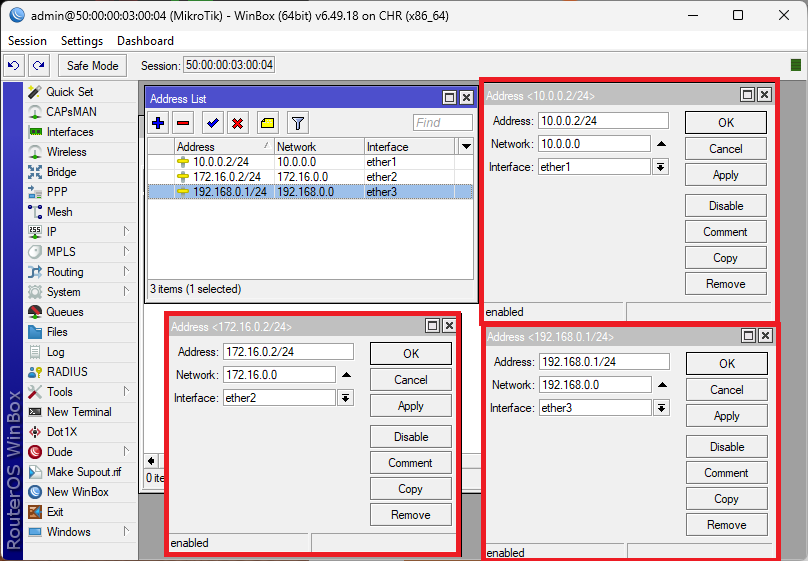Click Disable in the 192.168.0.1/24 address dialog
This screenshot has height=561, width=808.
click(726, 447)
